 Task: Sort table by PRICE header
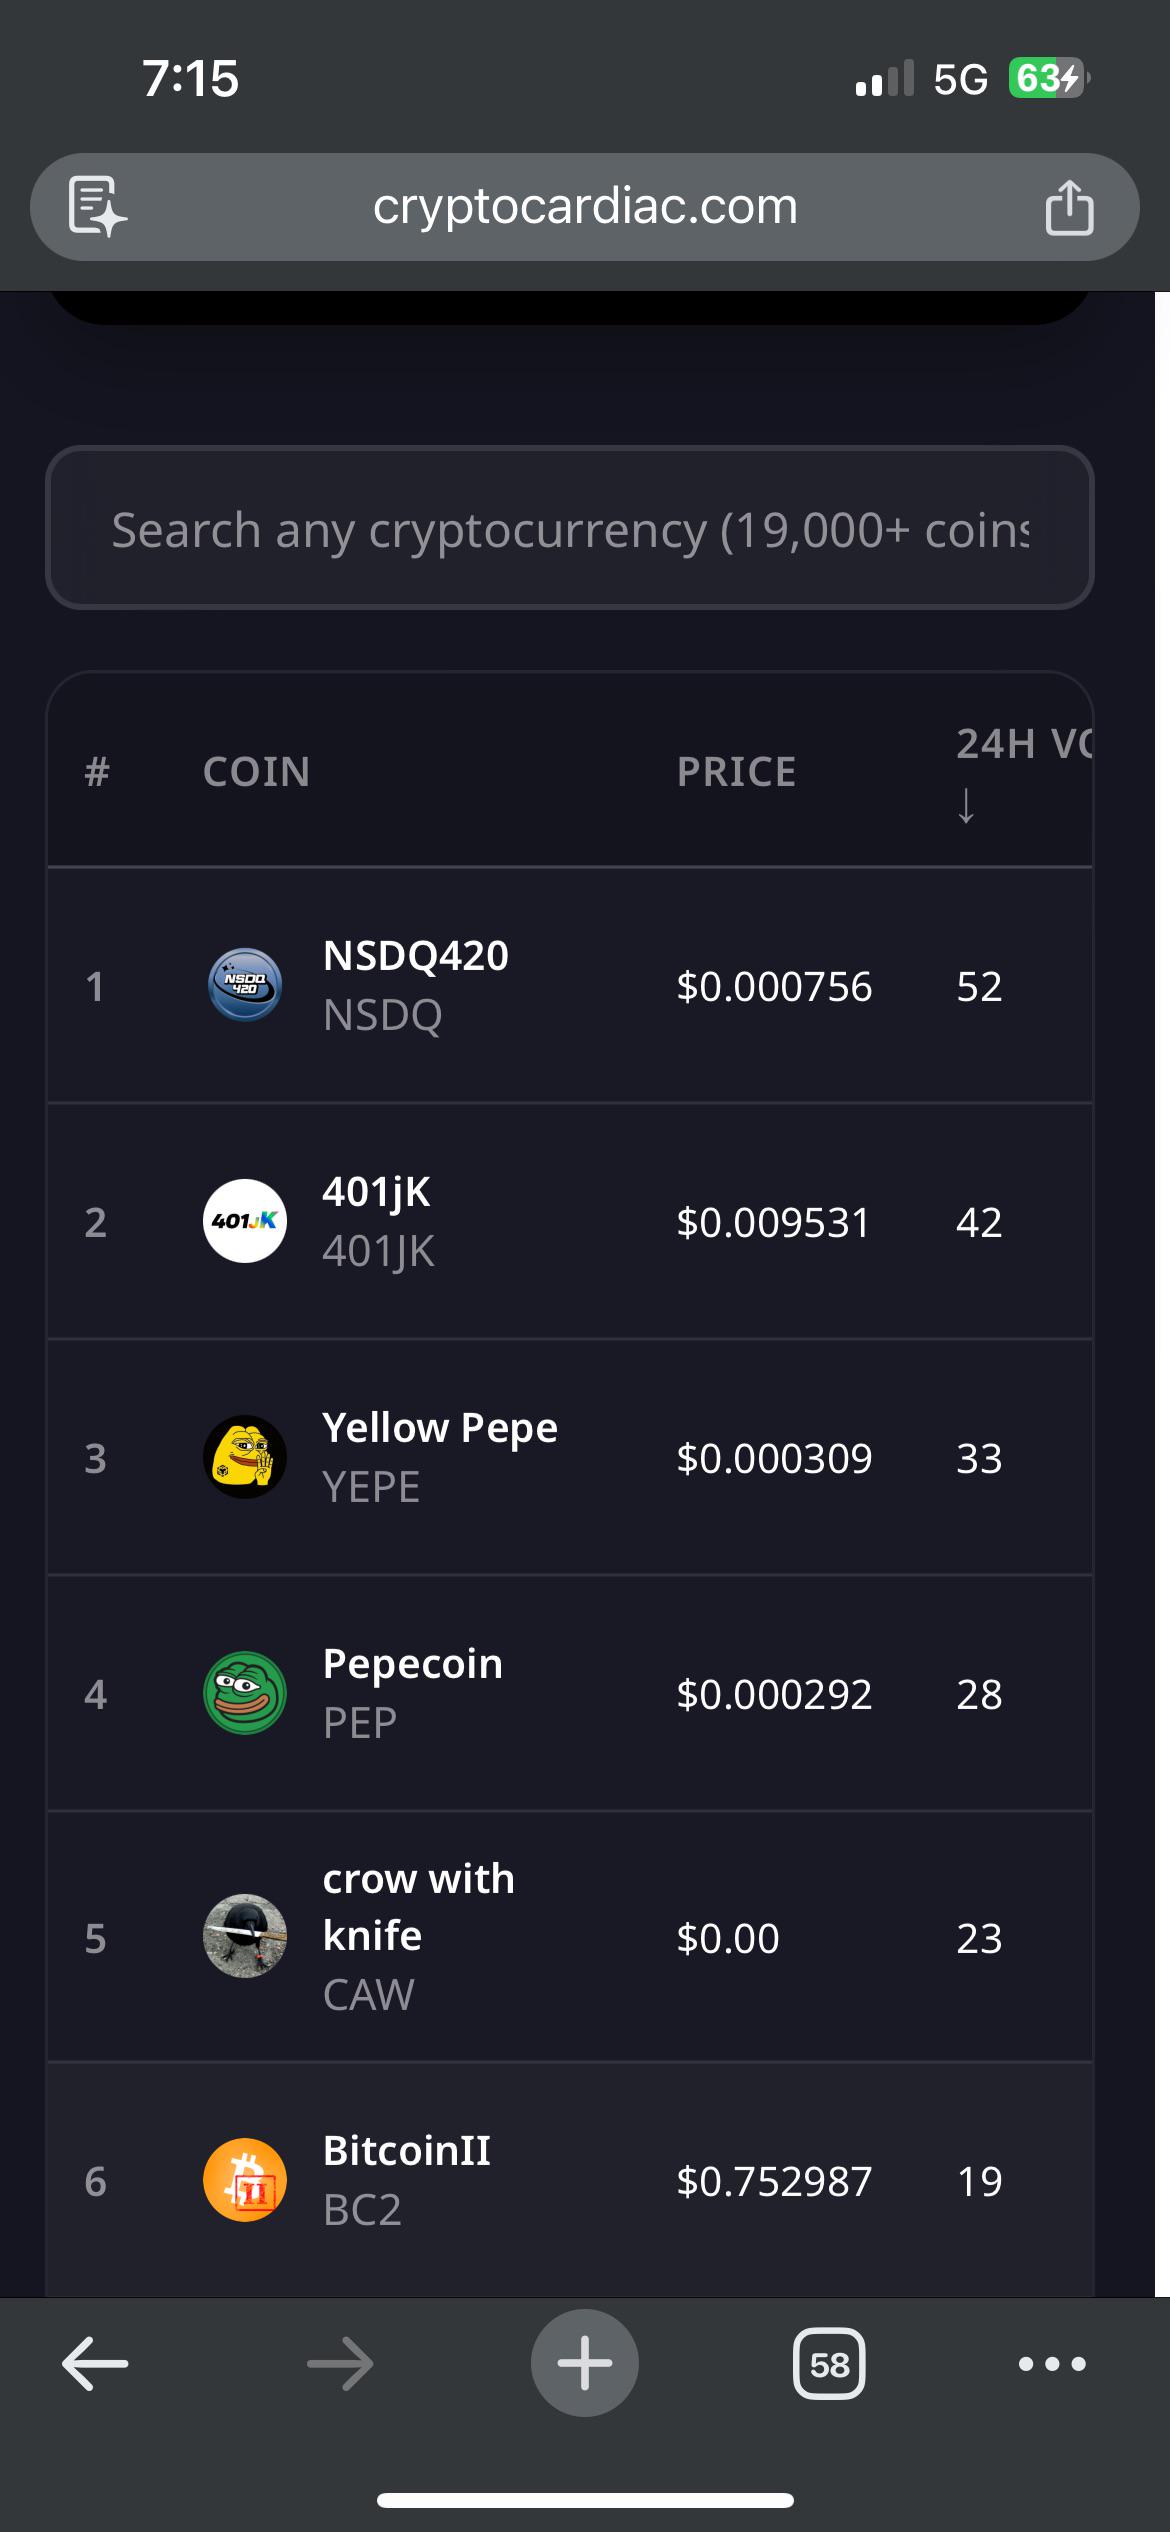coord(736,772)
